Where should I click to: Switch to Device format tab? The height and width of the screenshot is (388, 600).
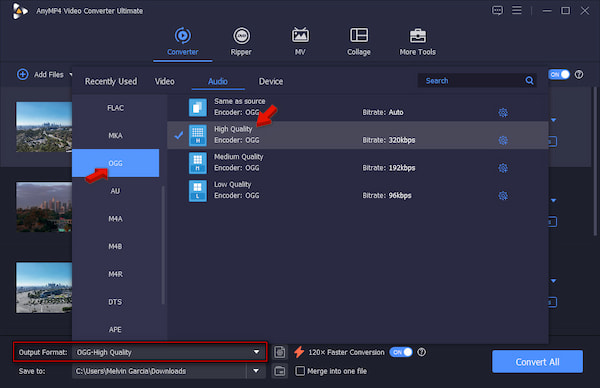point(271,81)
